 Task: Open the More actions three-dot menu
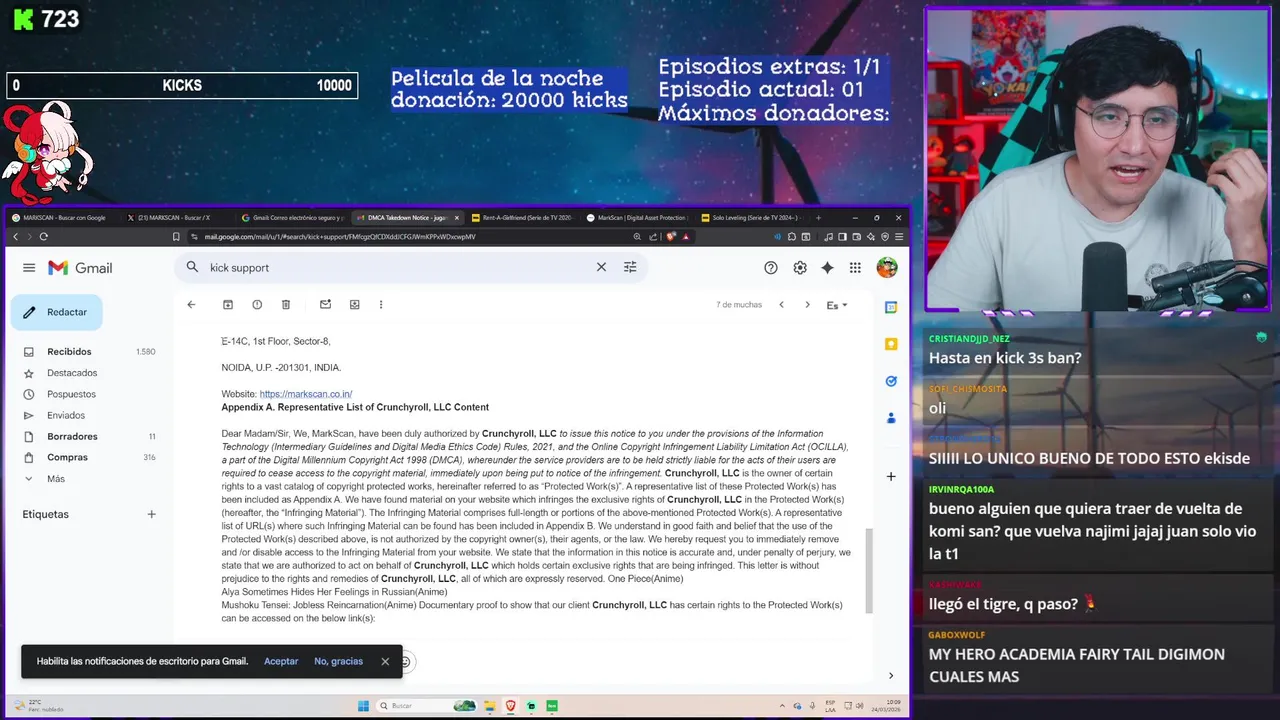pyautogui.click(x=381, y=305)
